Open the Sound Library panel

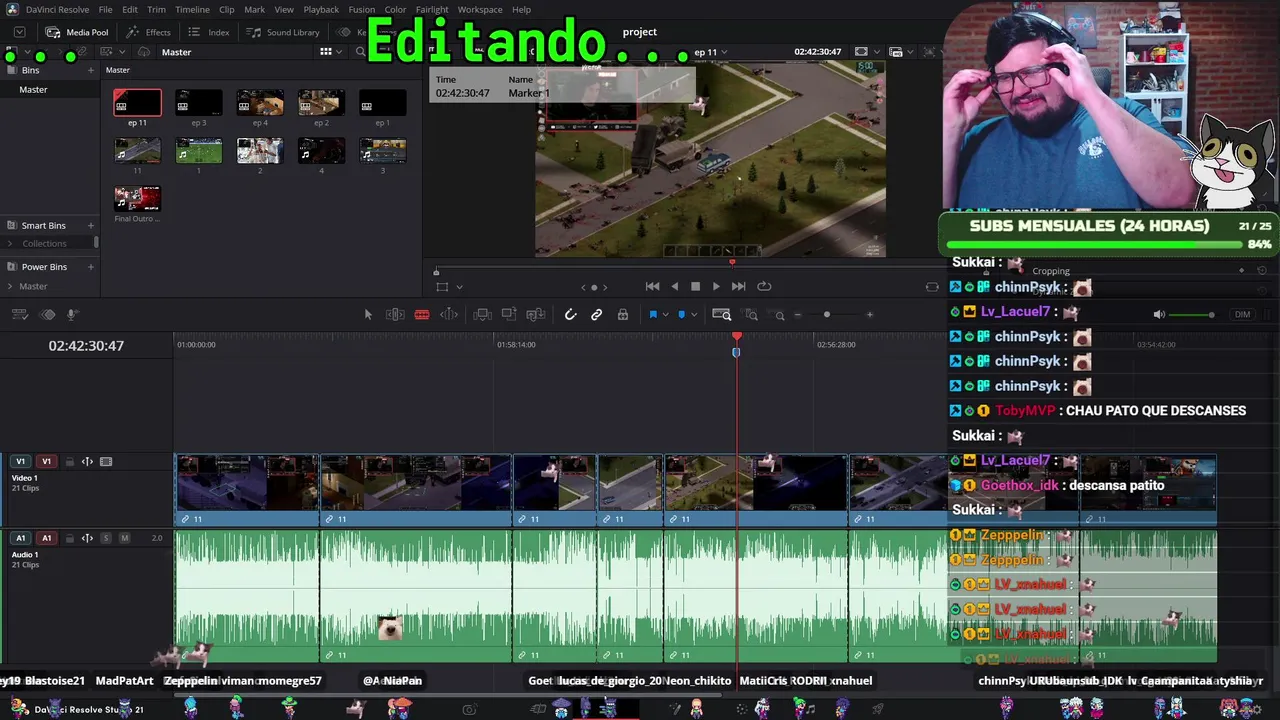(283, 32)
